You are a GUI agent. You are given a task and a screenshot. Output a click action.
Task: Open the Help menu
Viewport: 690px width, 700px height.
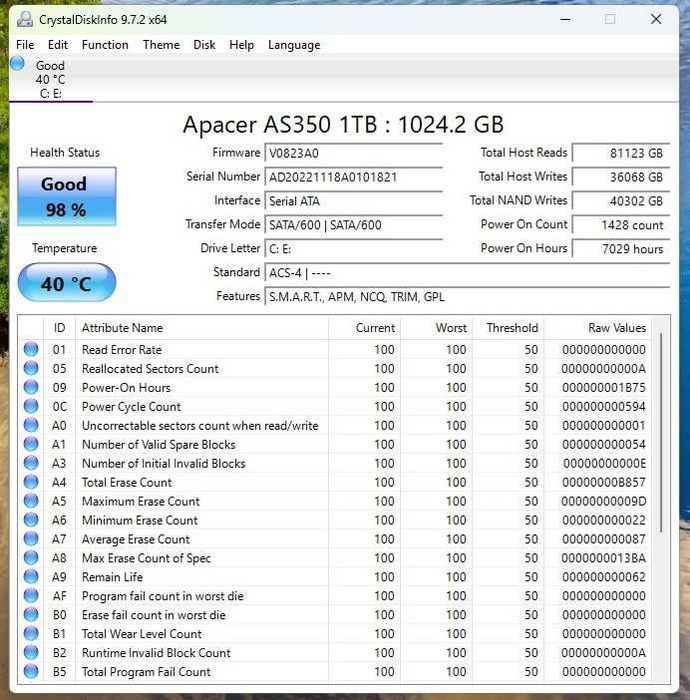[x=241, y=45]
